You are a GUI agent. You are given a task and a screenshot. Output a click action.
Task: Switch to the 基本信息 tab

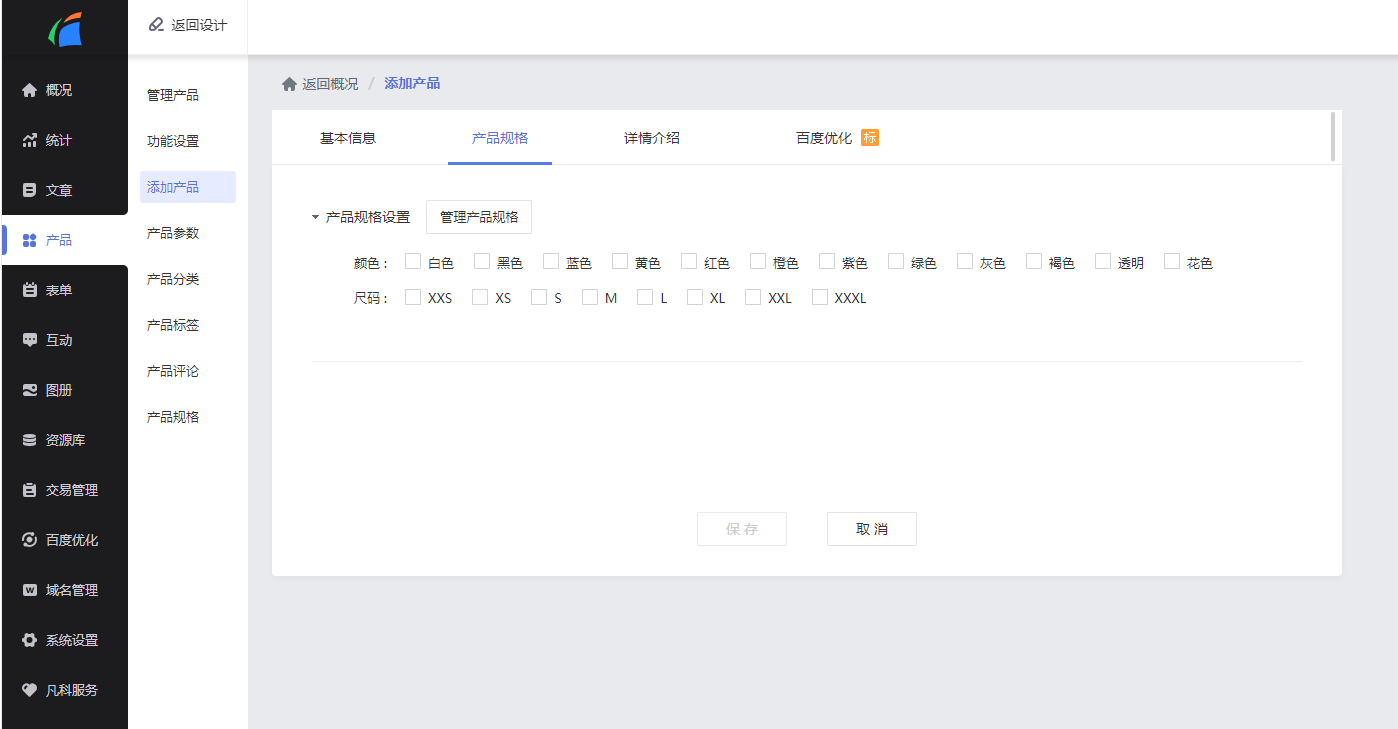pos(348,138)
